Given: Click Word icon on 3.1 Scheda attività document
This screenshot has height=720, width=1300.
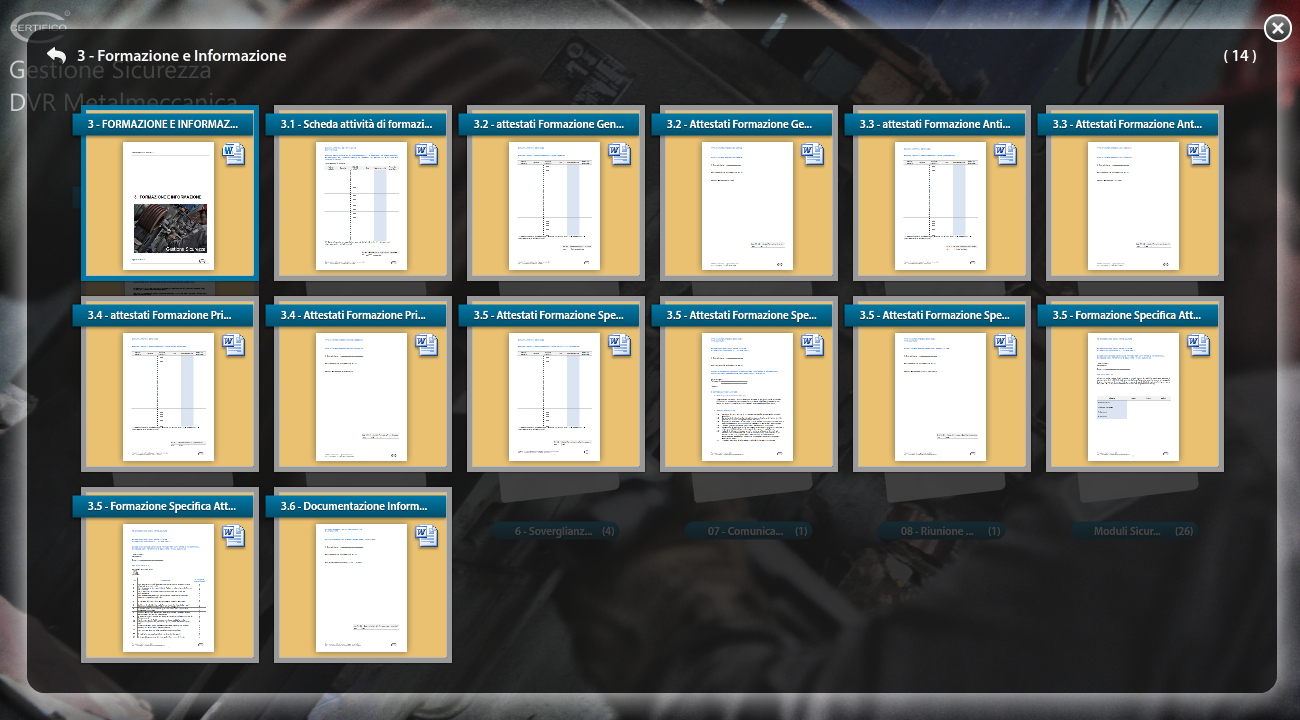Looking at the screenshot, I should tap(426, 154).
